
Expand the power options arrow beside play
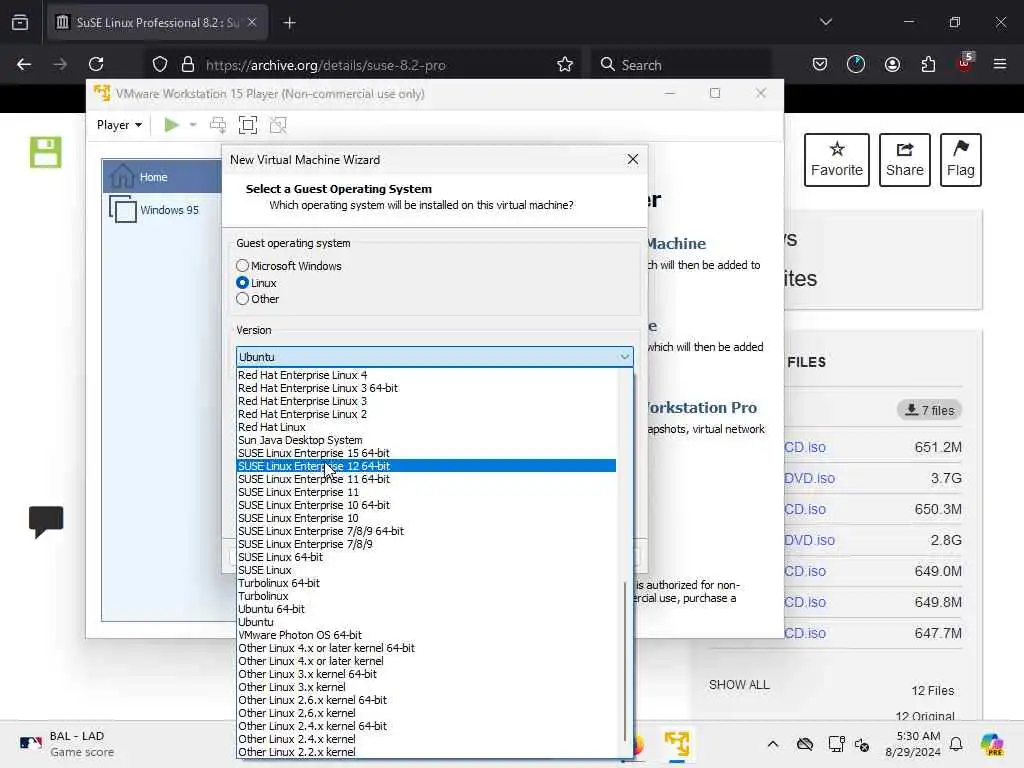[x=193, y=125]
